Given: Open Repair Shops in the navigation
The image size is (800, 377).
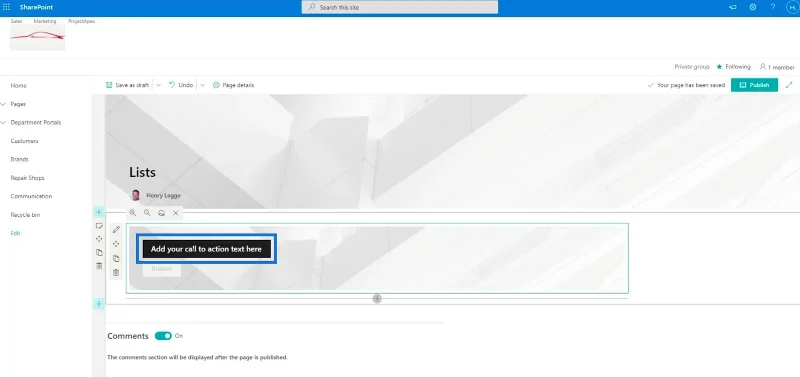Looking at the screenshot, I should click(x=28, y=178).
